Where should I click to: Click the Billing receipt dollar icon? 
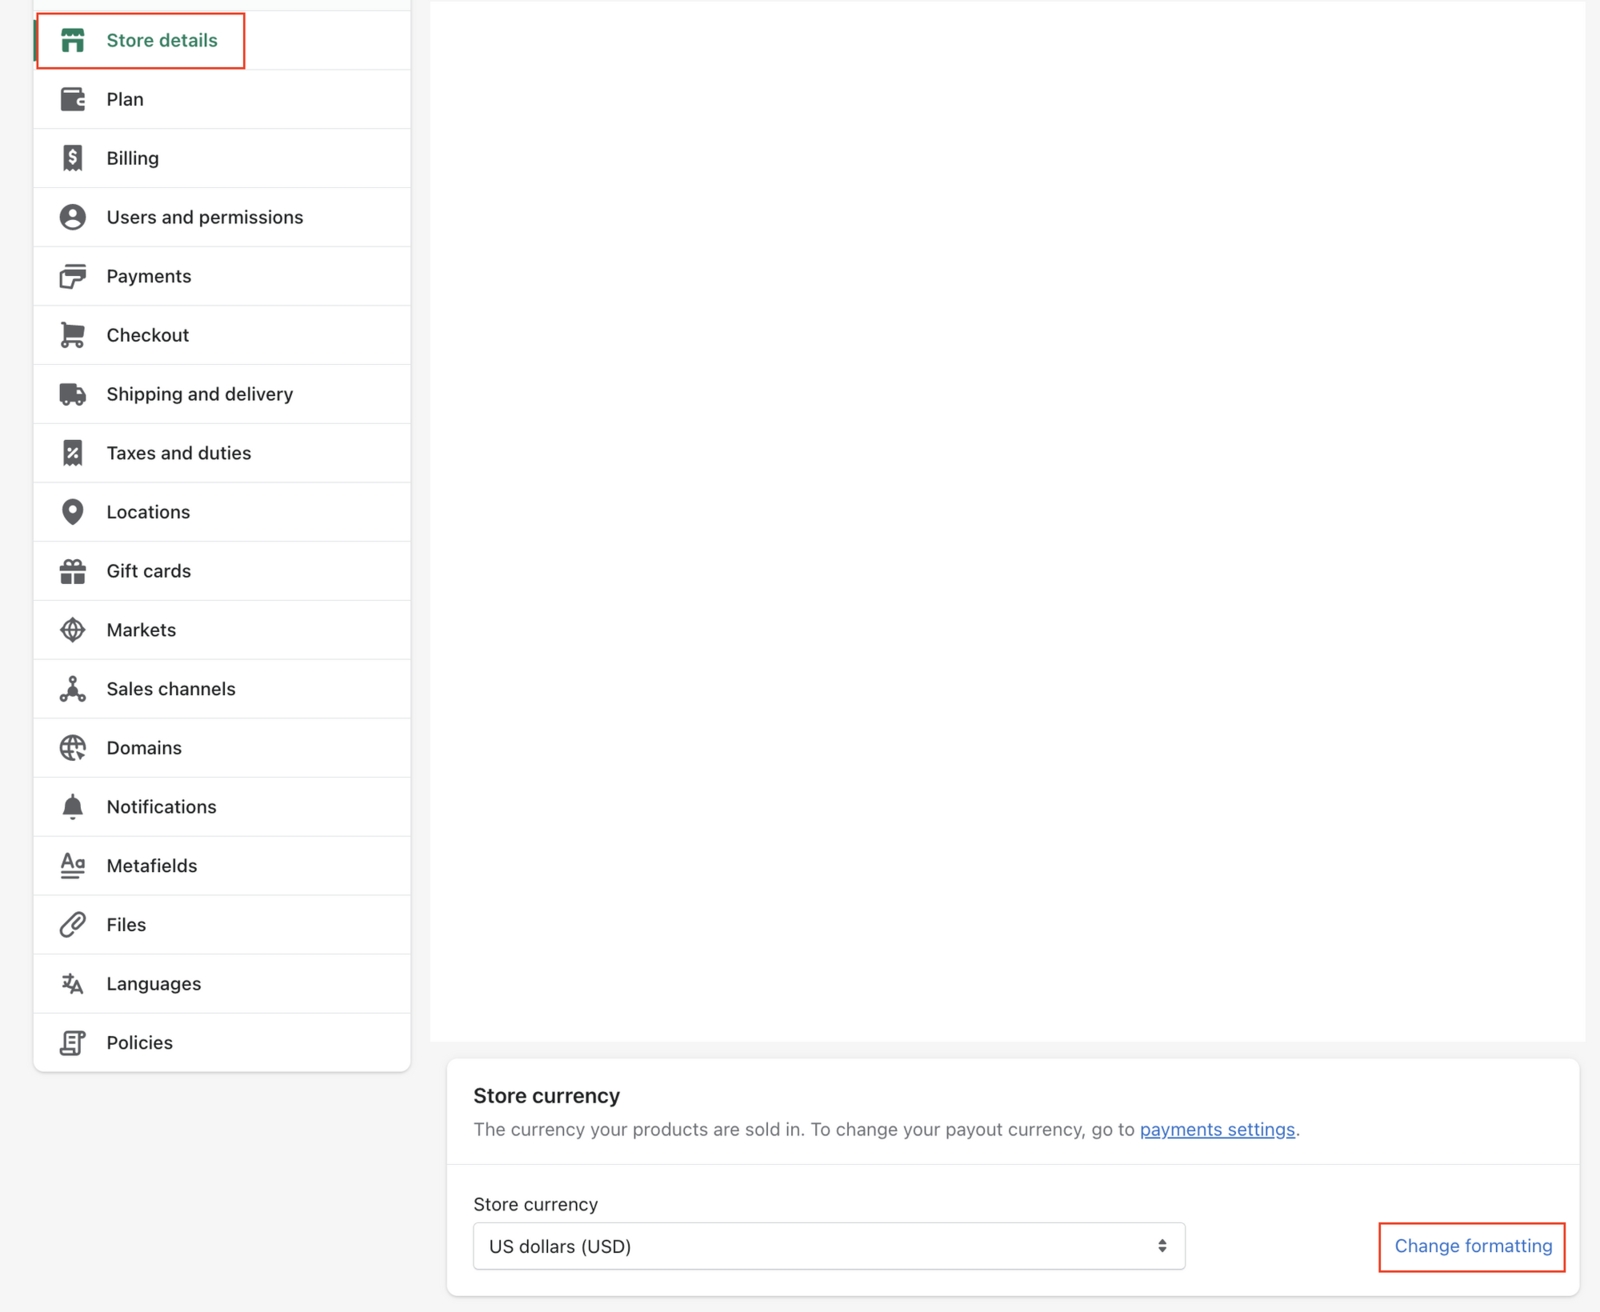(72, 158)
